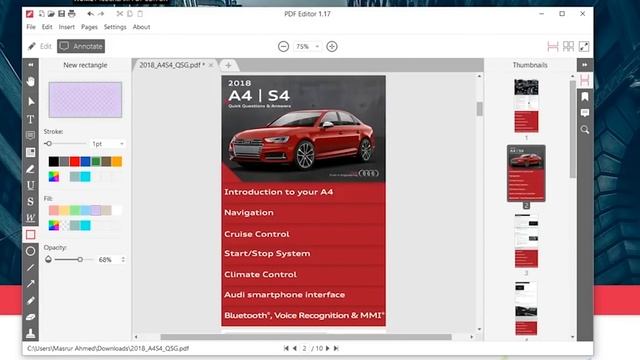Click the opacity 68% stepper arrows
This screenshot has height=360, width=640.
coord(123,260)
